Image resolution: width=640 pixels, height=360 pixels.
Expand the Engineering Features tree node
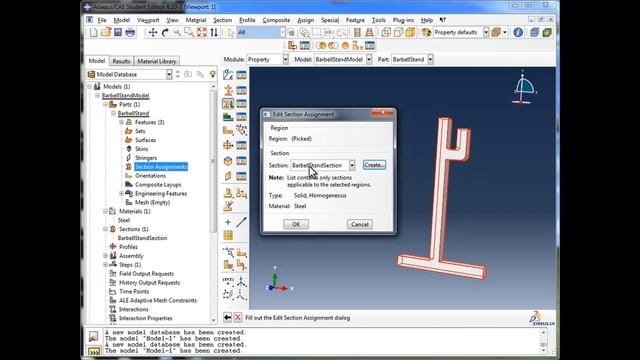121,193
